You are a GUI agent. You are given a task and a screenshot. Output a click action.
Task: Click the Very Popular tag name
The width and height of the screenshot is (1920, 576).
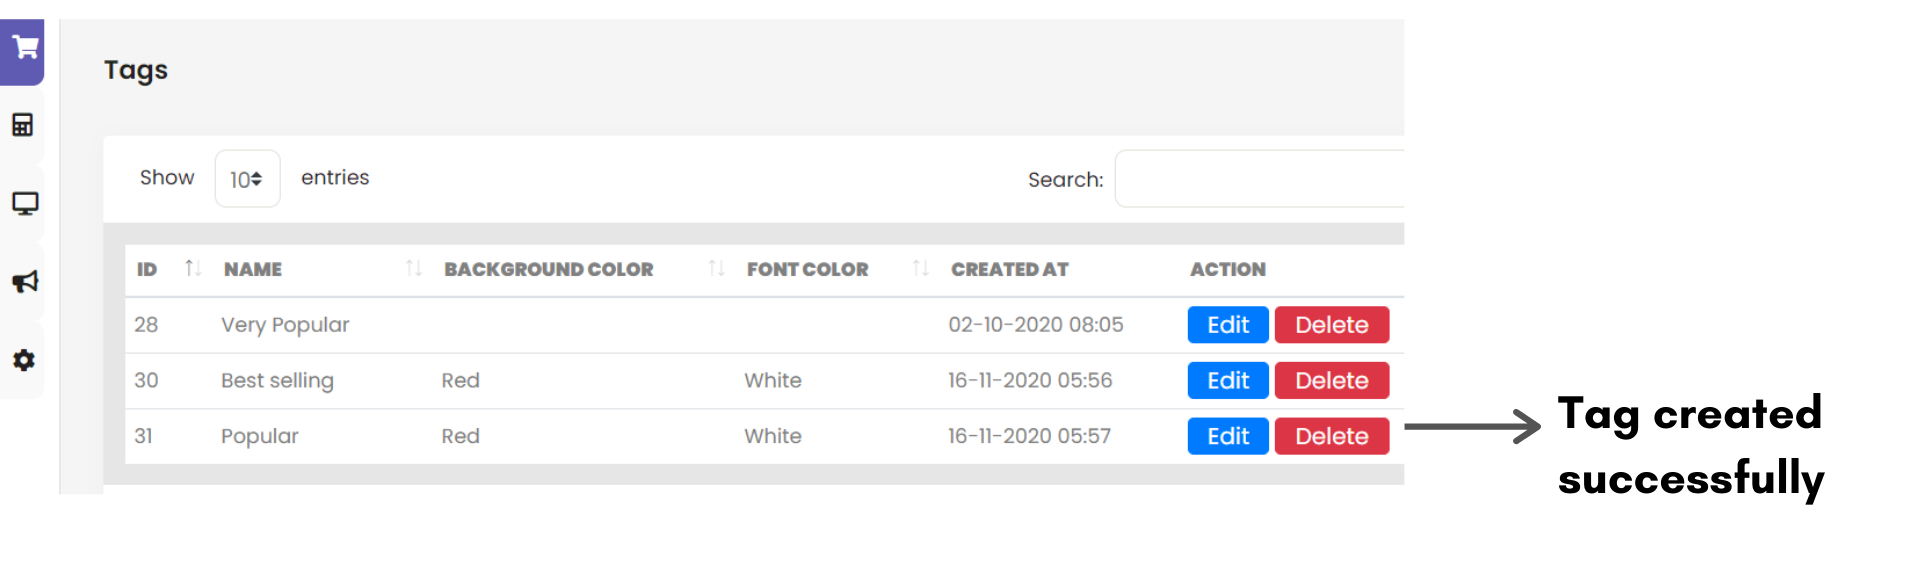tap(285, 325)
